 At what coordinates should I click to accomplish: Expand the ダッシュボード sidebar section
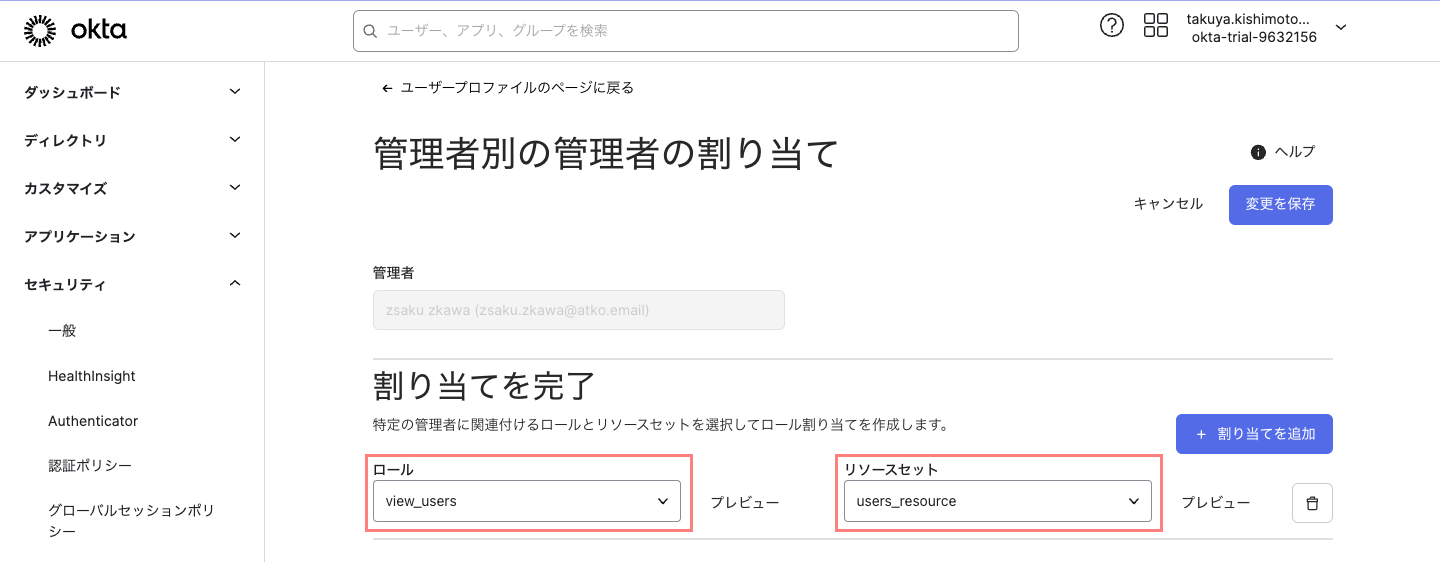(235, 92)
